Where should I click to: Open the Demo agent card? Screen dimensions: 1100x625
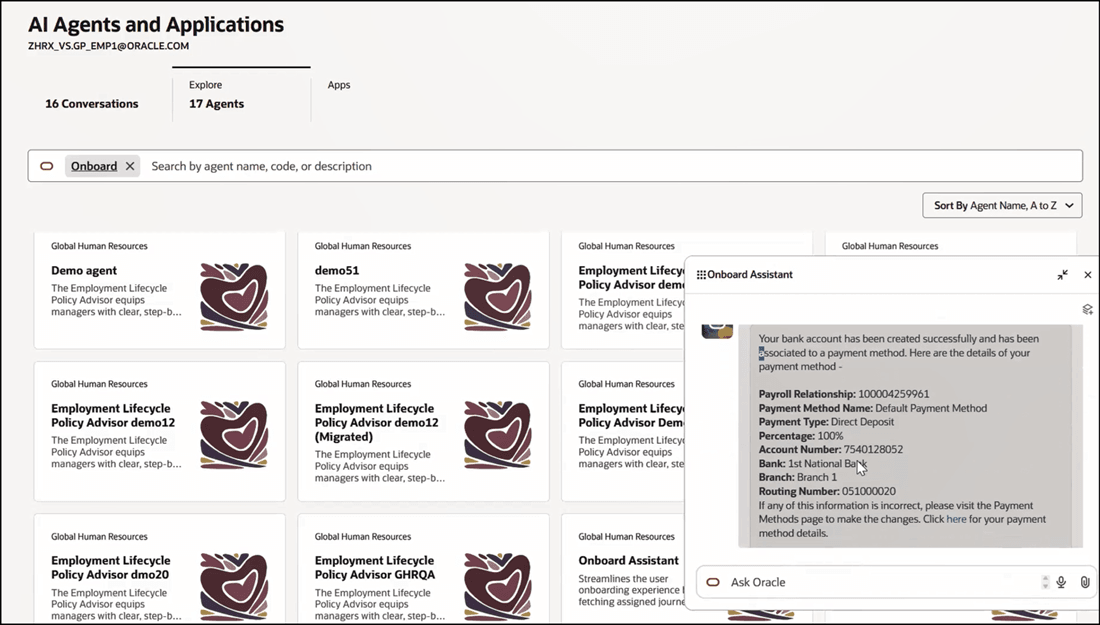[160, 290]
